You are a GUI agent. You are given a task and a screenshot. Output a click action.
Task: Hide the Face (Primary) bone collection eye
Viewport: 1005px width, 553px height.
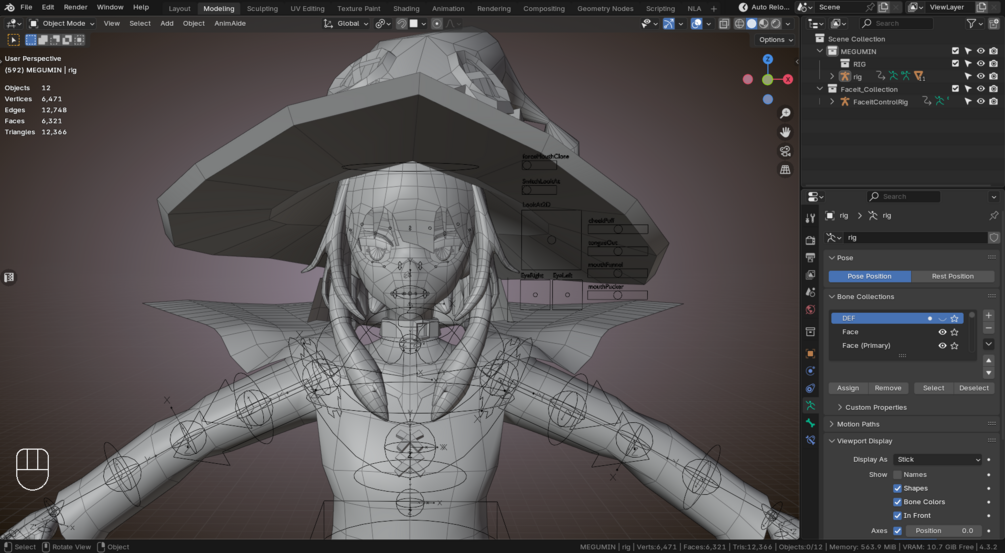click(942, 345)
